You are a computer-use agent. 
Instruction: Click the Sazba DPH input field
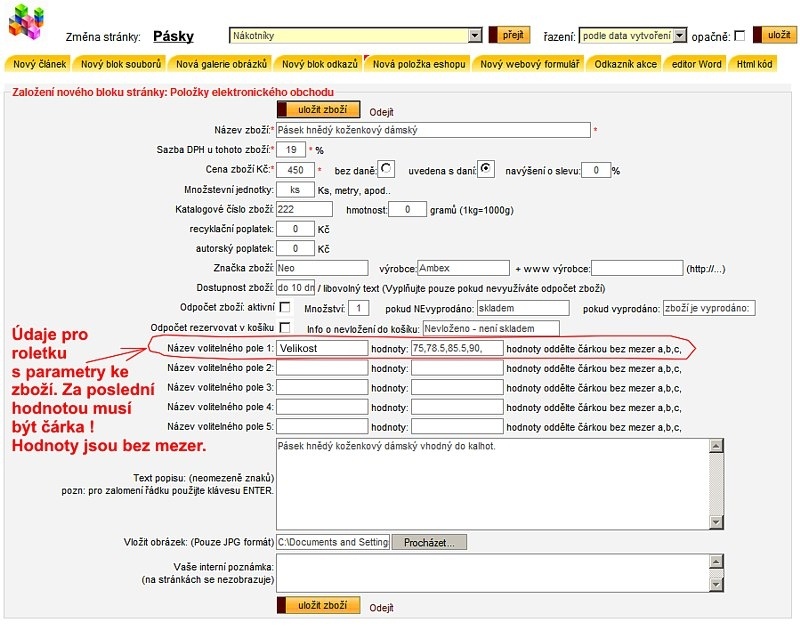coord(291,149)
